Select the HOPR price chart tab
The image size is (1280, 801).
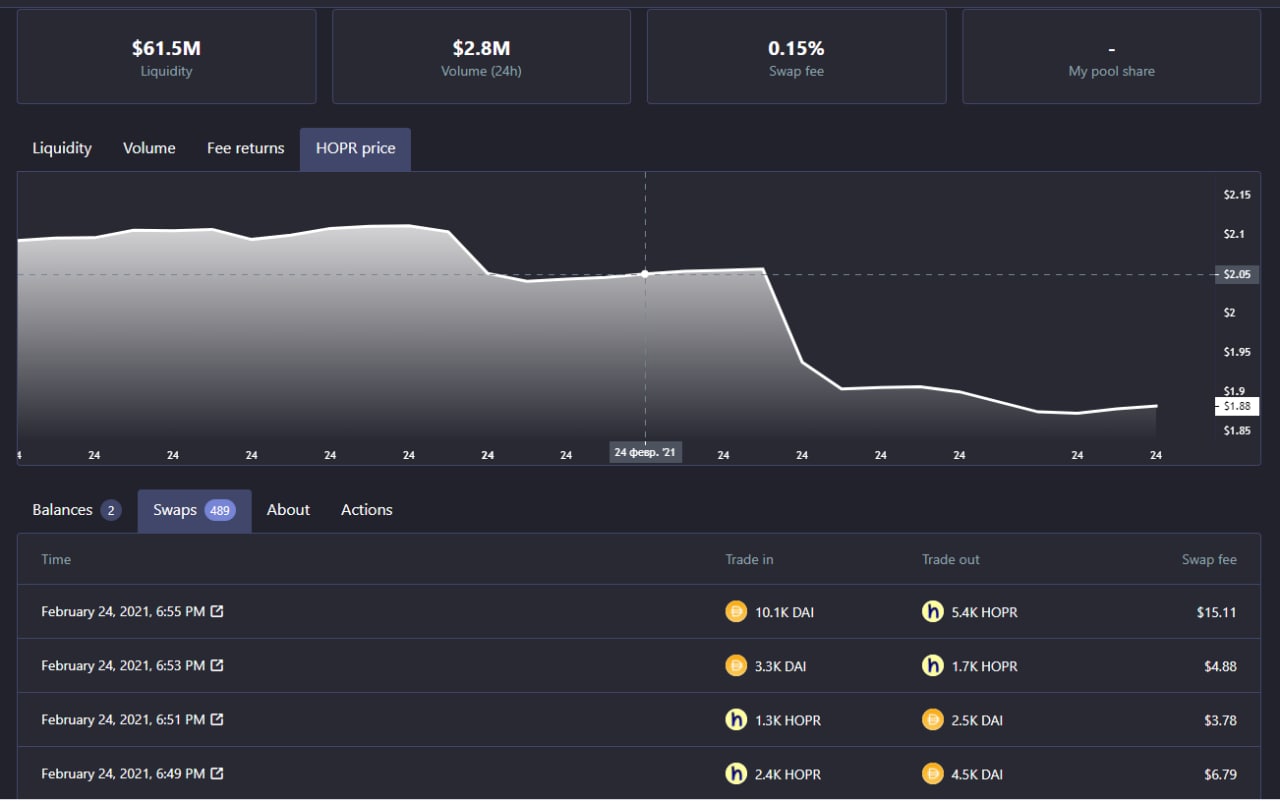coord(355,148)
